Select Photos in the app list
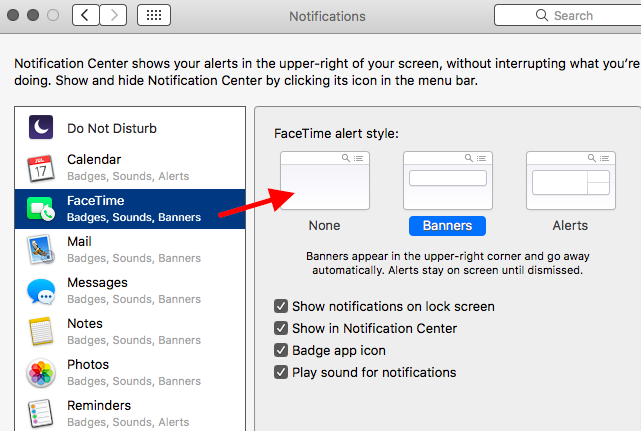The width and height of the screenshot is (641, 431). (x=130, y=372)
